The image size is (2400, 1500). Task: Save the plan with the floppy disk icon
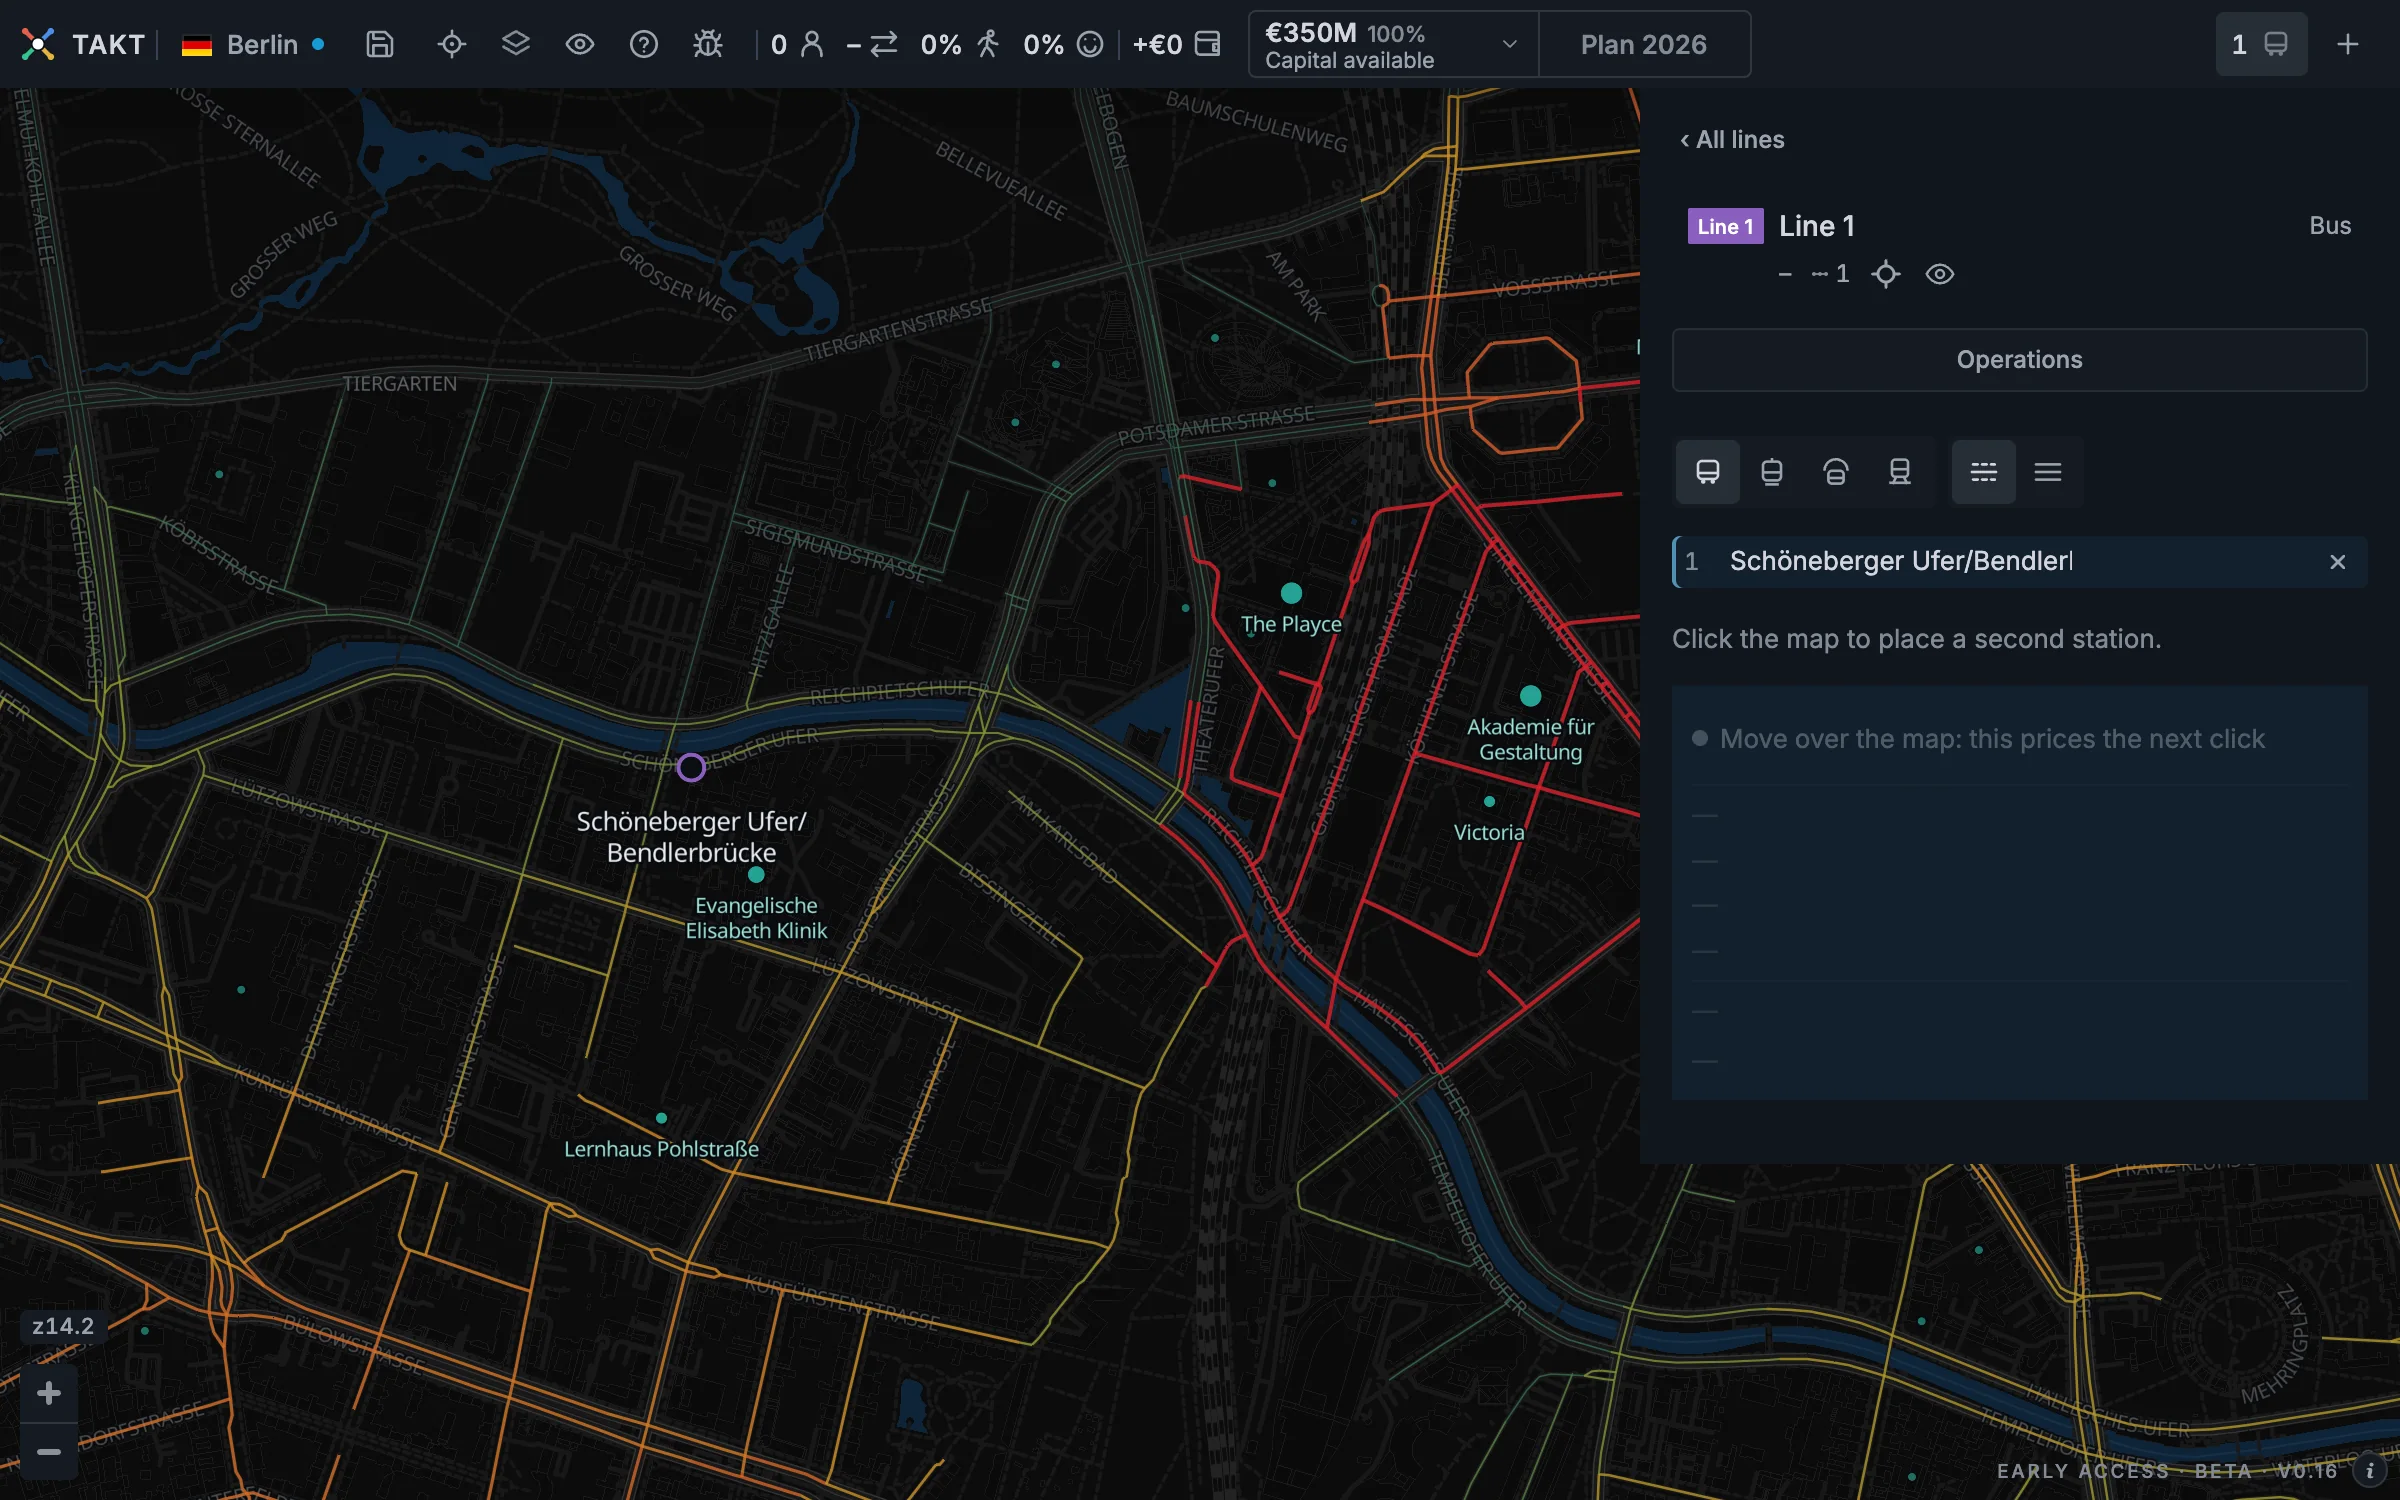click(380, 44)
